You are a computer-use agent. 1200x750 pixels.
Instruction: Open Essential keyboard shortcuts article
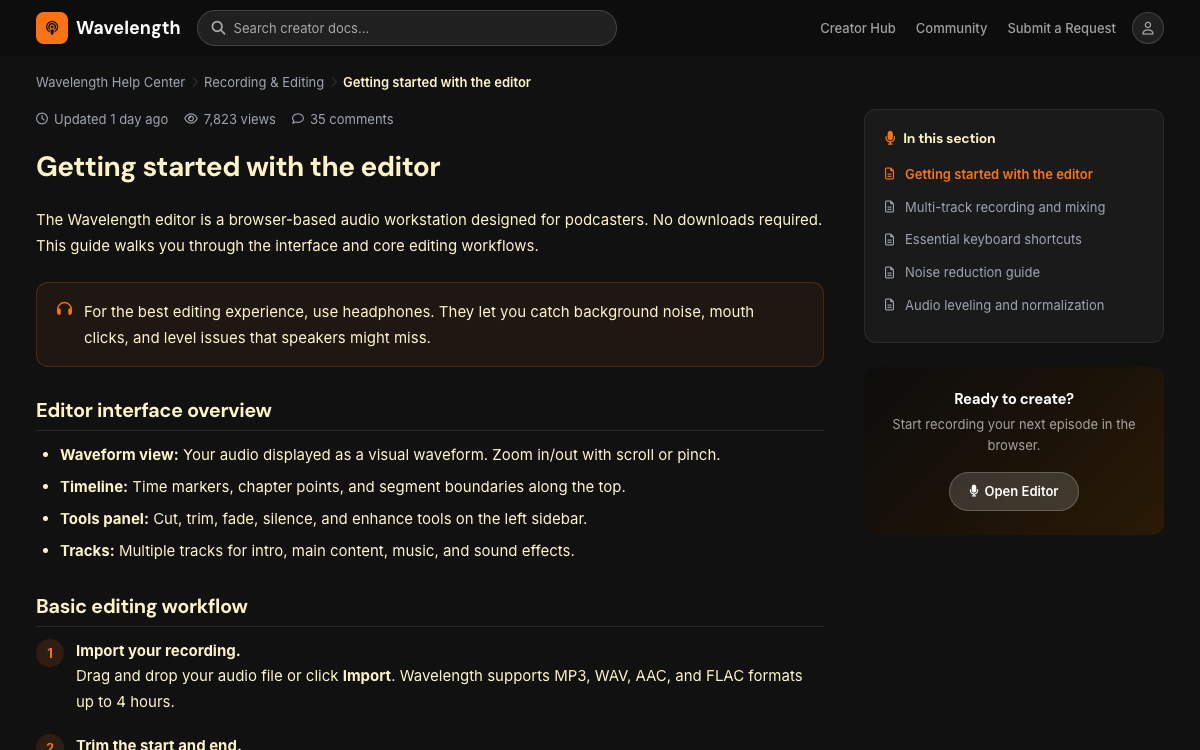click(993, 239)
